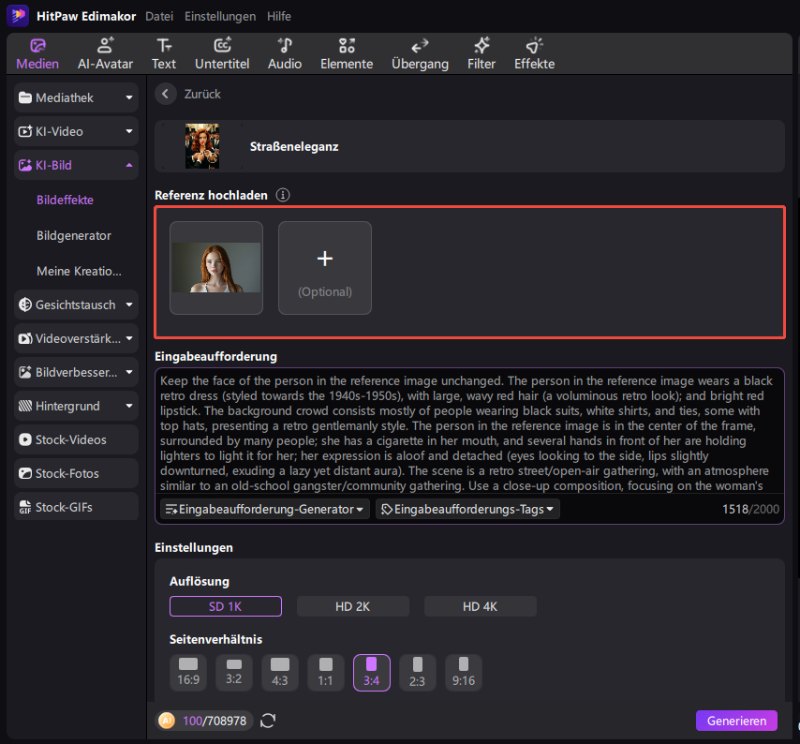Screen dimensions: 800x744
Task: Open the Audio tool
Action: pyautogui.click(x=284, y=53)
